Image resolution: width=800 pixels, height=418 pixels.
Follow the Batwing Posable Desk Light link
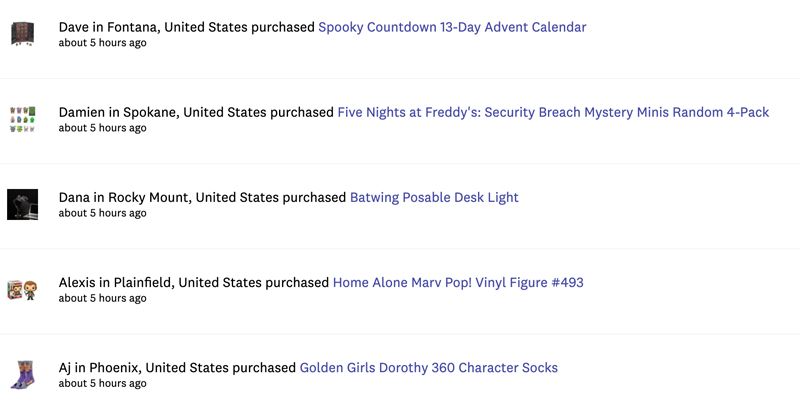click(434, 197)
